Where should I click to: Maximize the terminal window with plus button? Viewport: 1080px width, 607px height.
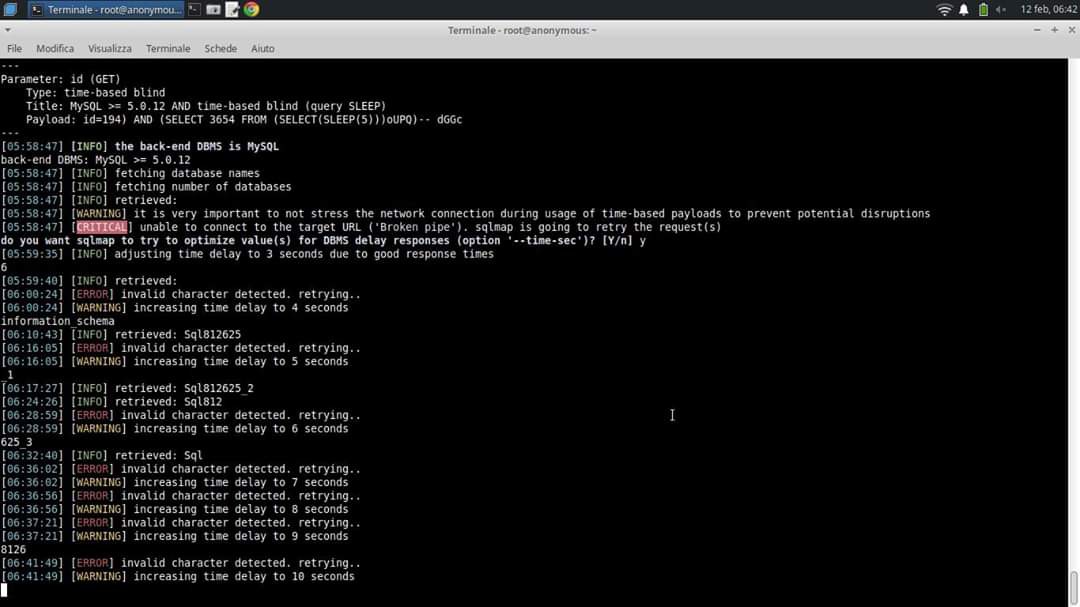pyautogui.click(x=1055, y=30)
